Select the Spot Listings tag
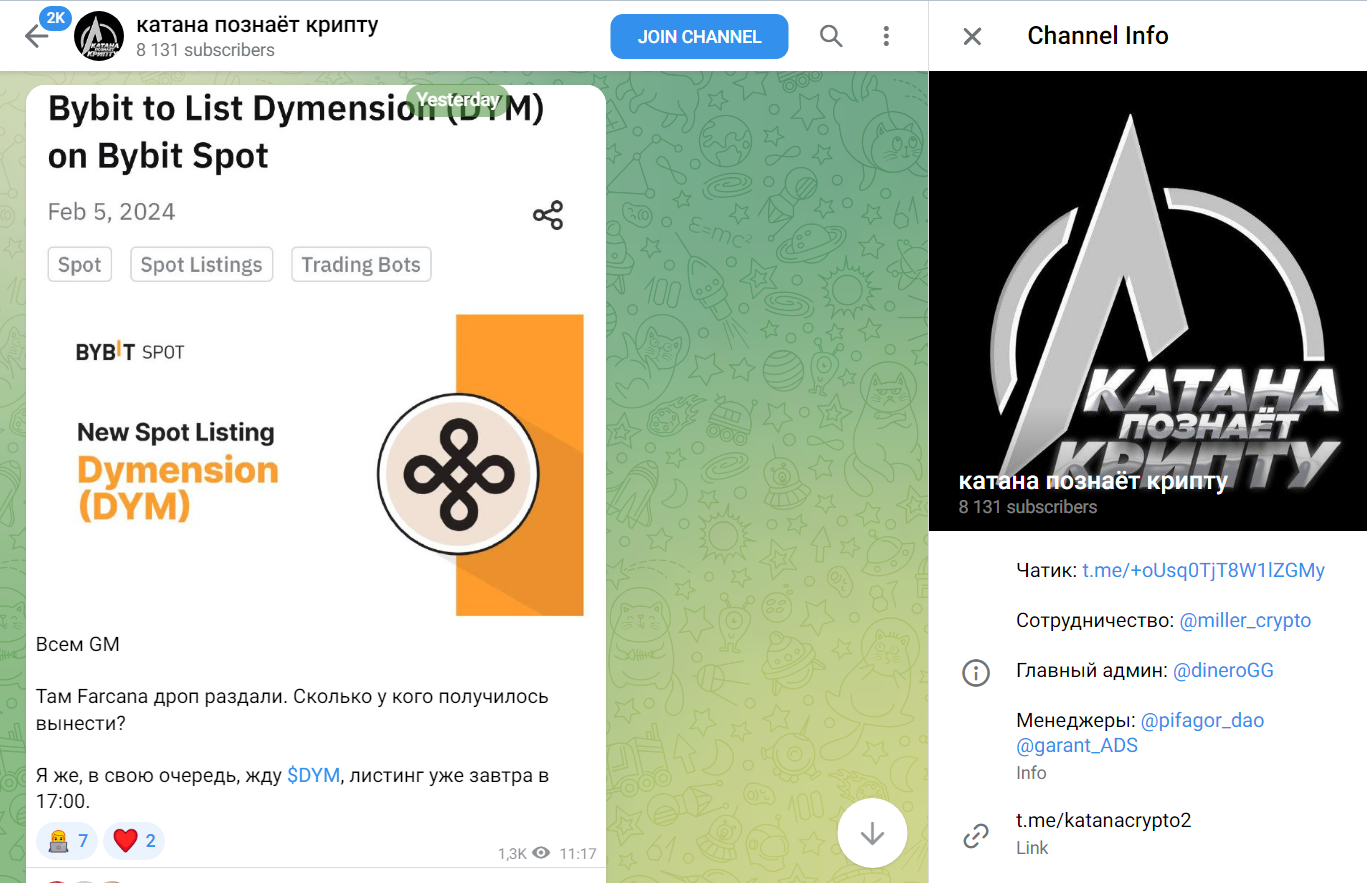1367x883 pixels. click(201, 265)
